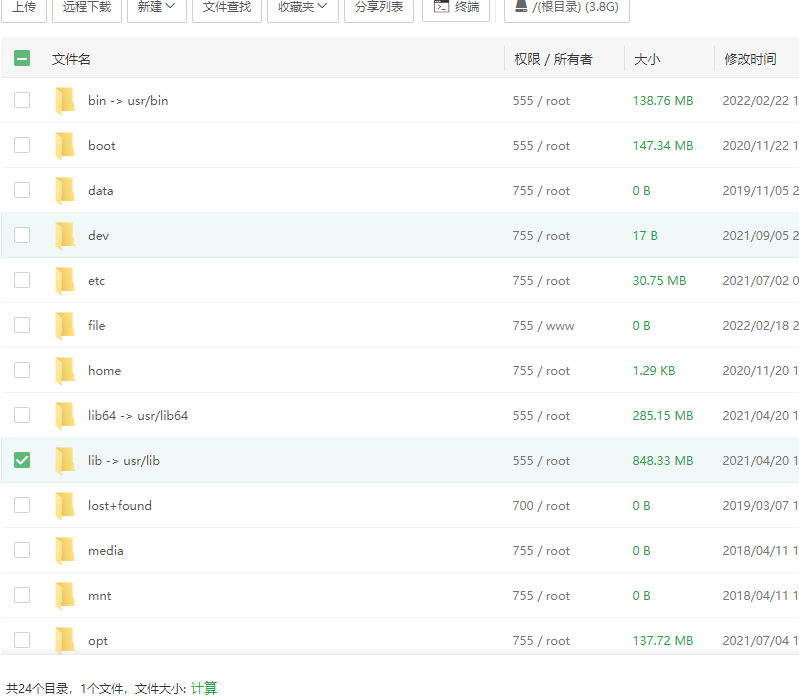Check the box for the opt folder
The image size is (799, 699).
(x=22, y=640)
